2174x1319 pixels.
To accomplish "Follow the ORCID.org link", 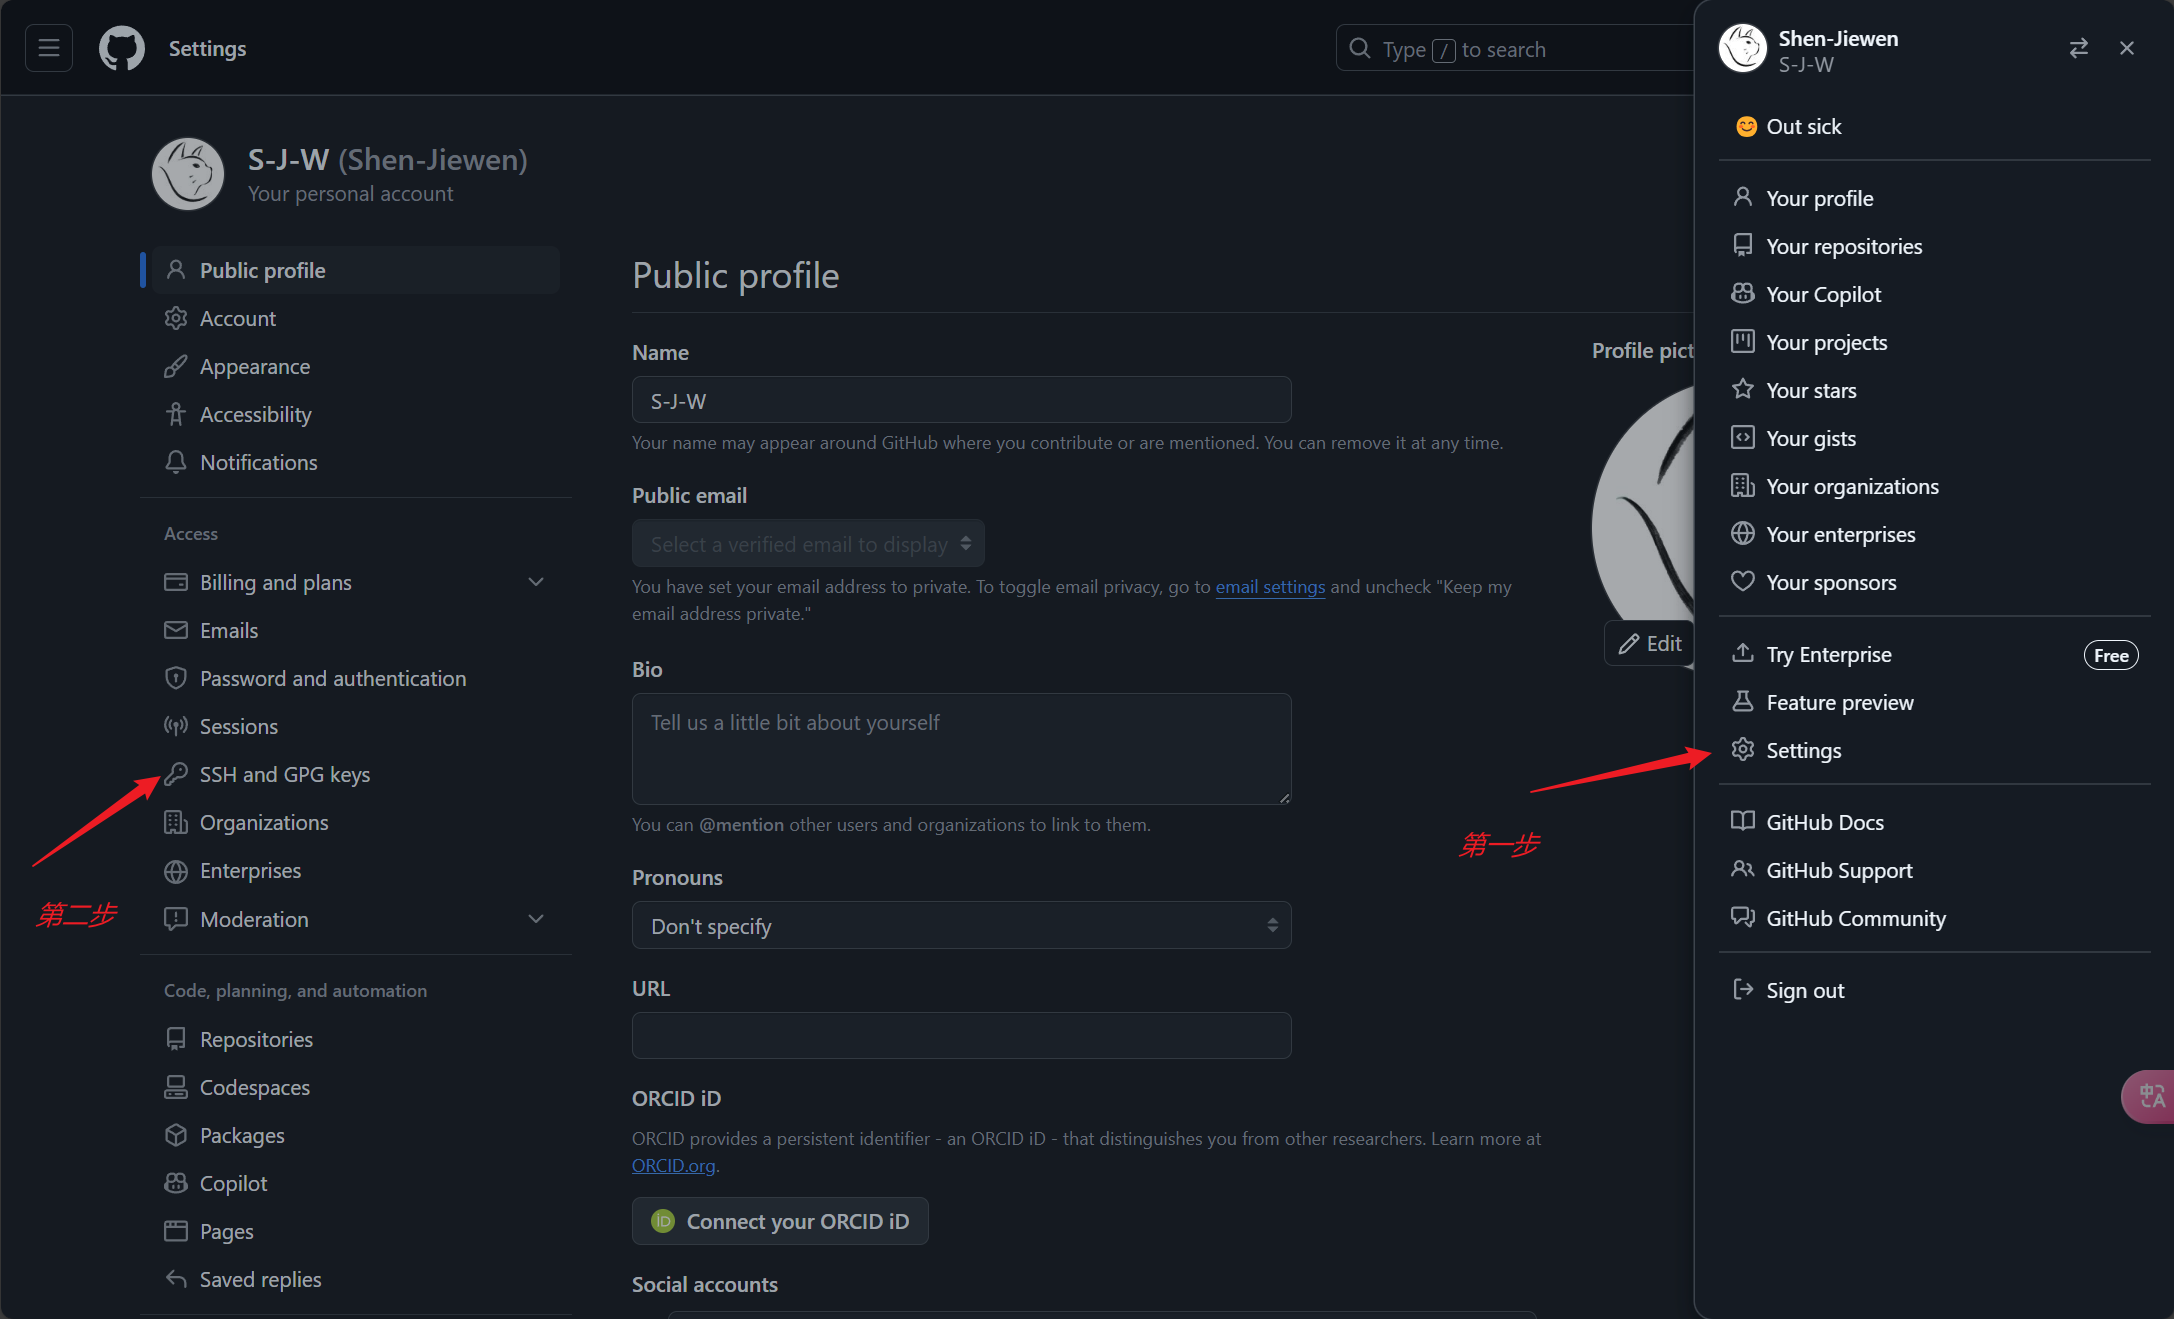I will click(x=673, y=1165).
